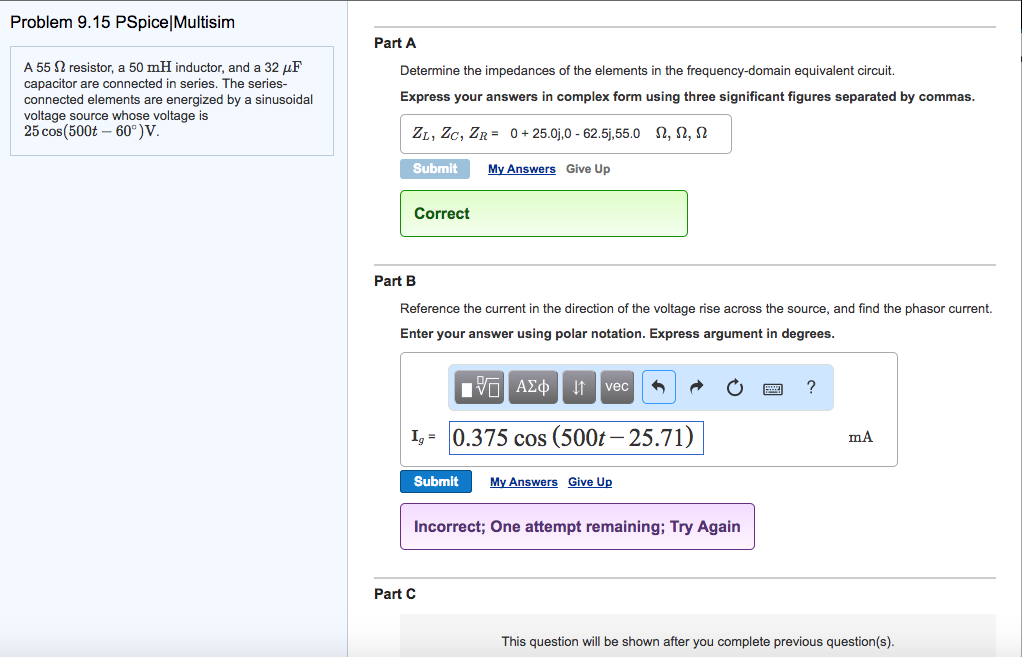Click the Correct feedback box

(543, 213)
